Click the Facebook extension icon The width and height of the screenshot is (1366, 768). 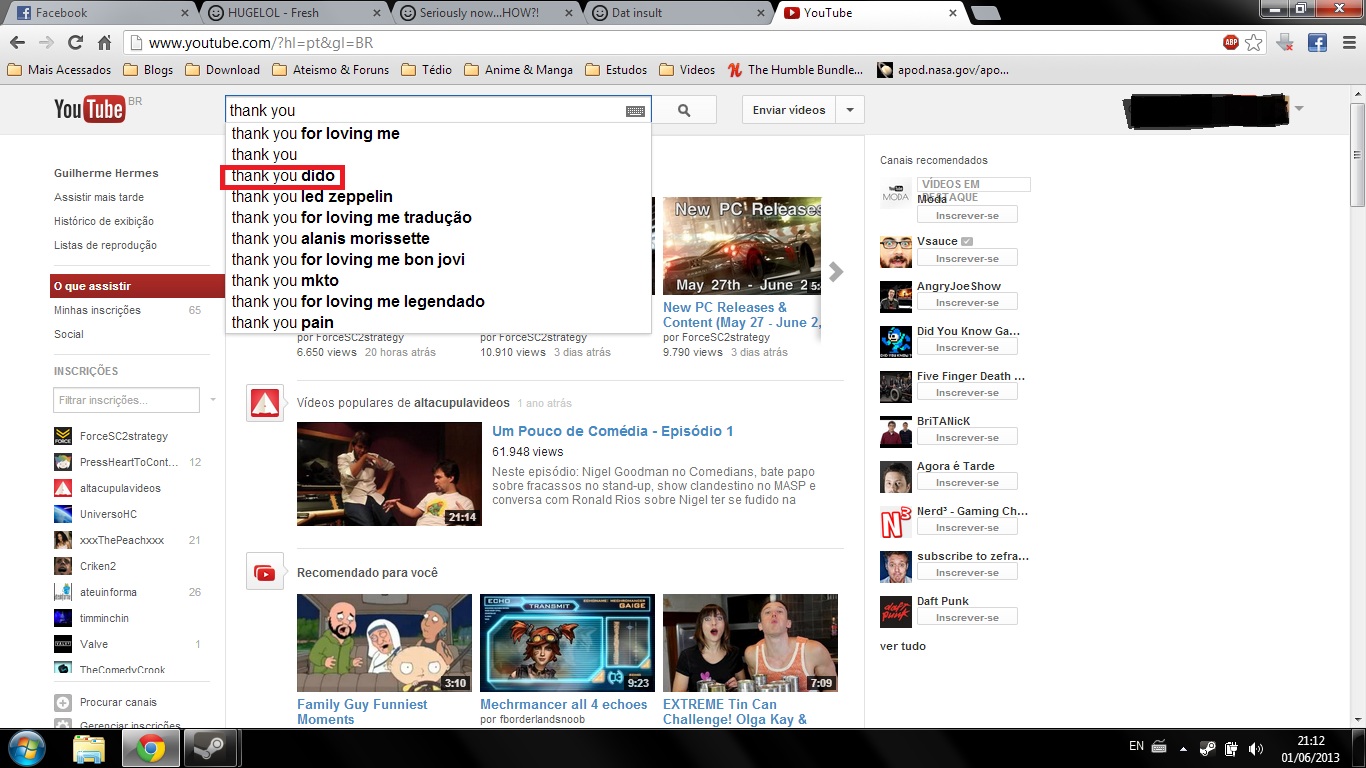tap(1317, 43)
